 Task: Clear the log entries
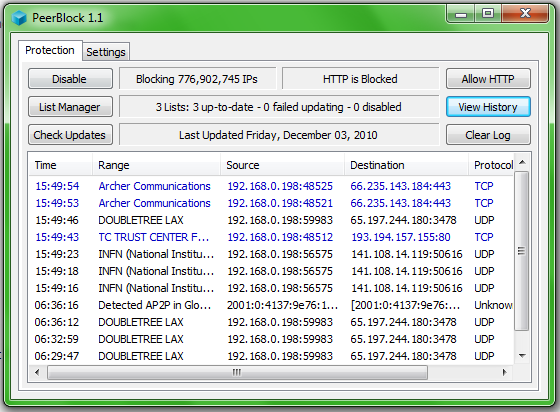click(x=488, y=135)
